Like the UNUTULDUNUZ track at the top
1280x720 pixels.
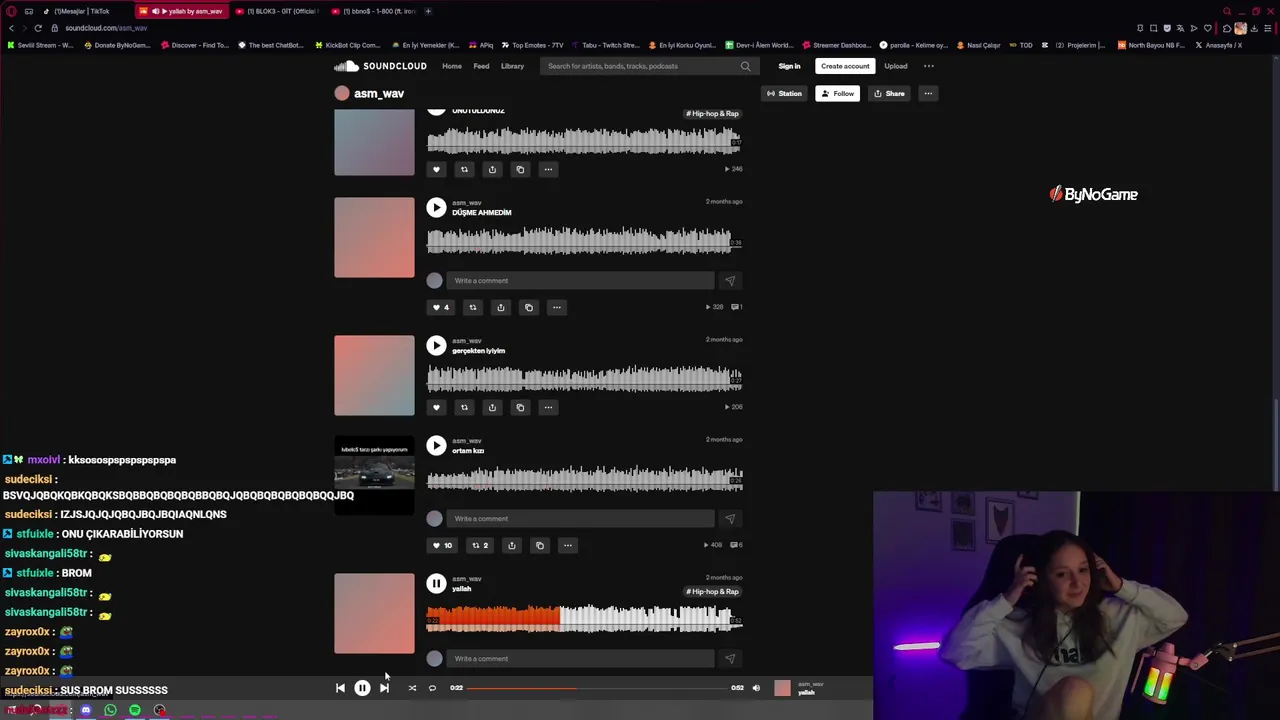coord(436,169)
